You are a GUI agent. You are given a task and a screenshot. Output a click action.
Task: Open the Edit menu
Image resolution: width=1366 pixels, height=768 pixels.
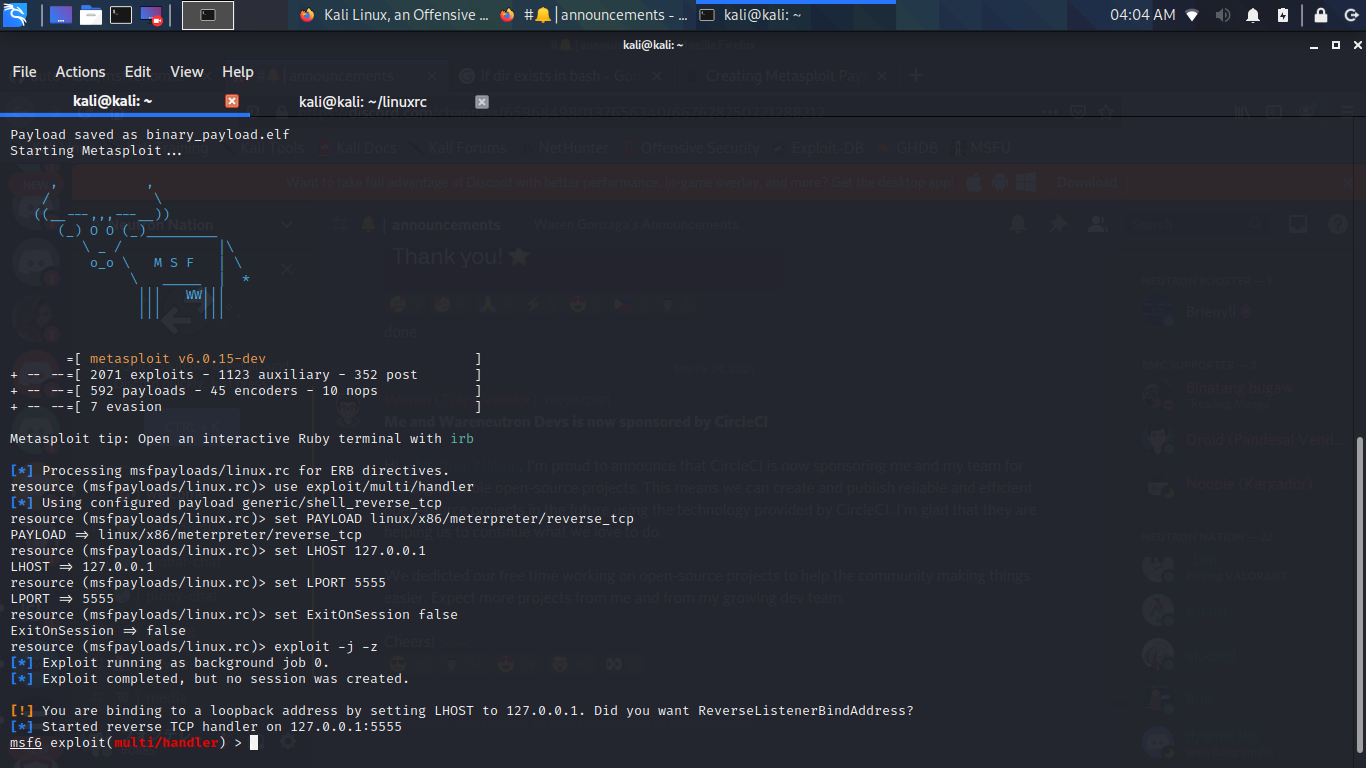tap(138, 72)
